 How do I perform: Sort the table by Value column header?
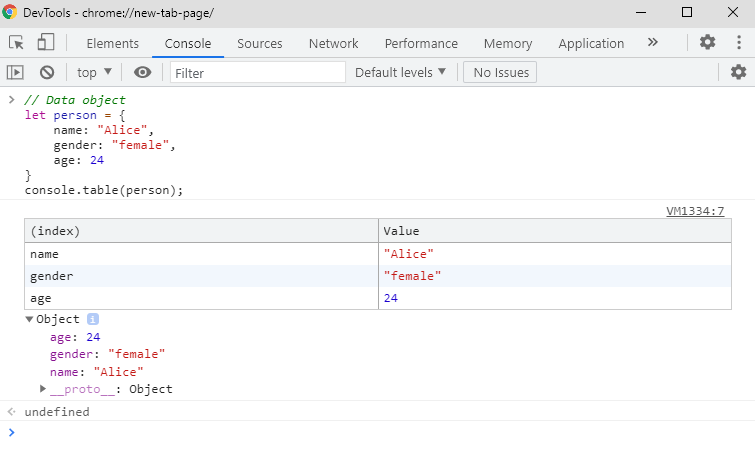(x=554, y=231)
